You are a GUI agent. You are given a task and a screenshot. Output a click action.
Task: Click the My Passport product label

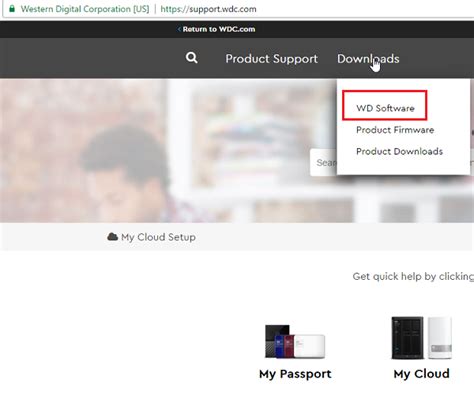(x=295, y=374)
